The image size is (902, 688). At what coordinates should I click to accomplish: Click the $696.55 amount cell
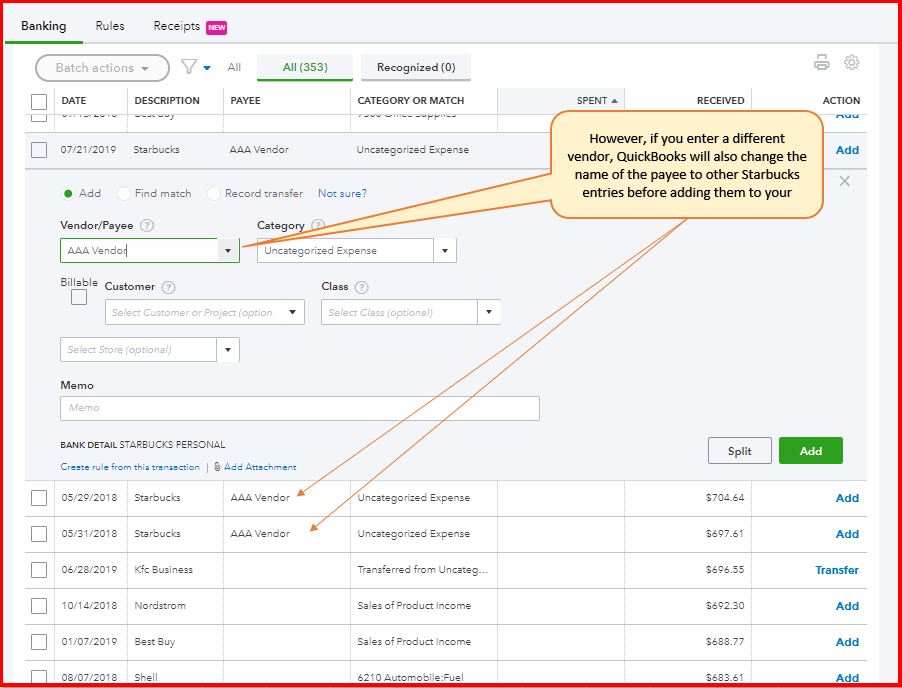coord(725,570)
